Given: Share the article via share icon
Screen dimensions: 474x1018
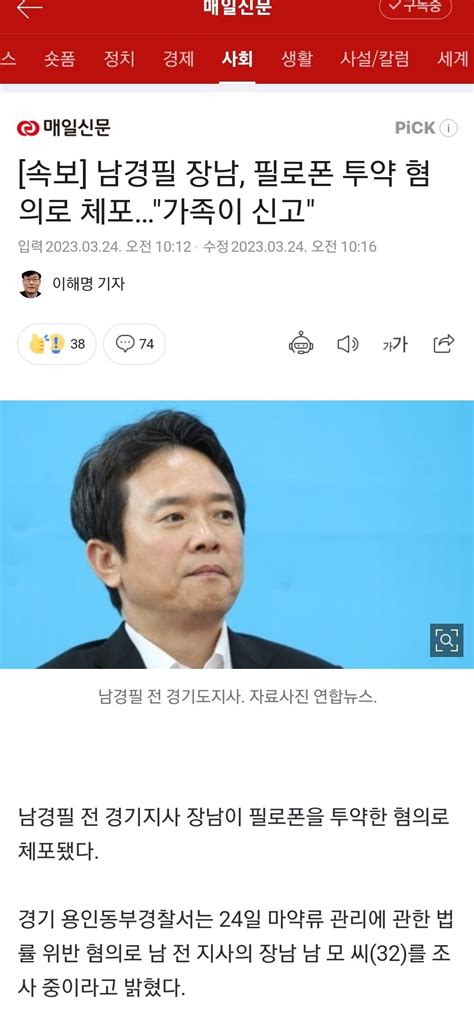Looking at the screenshot, I should point(444,343).
